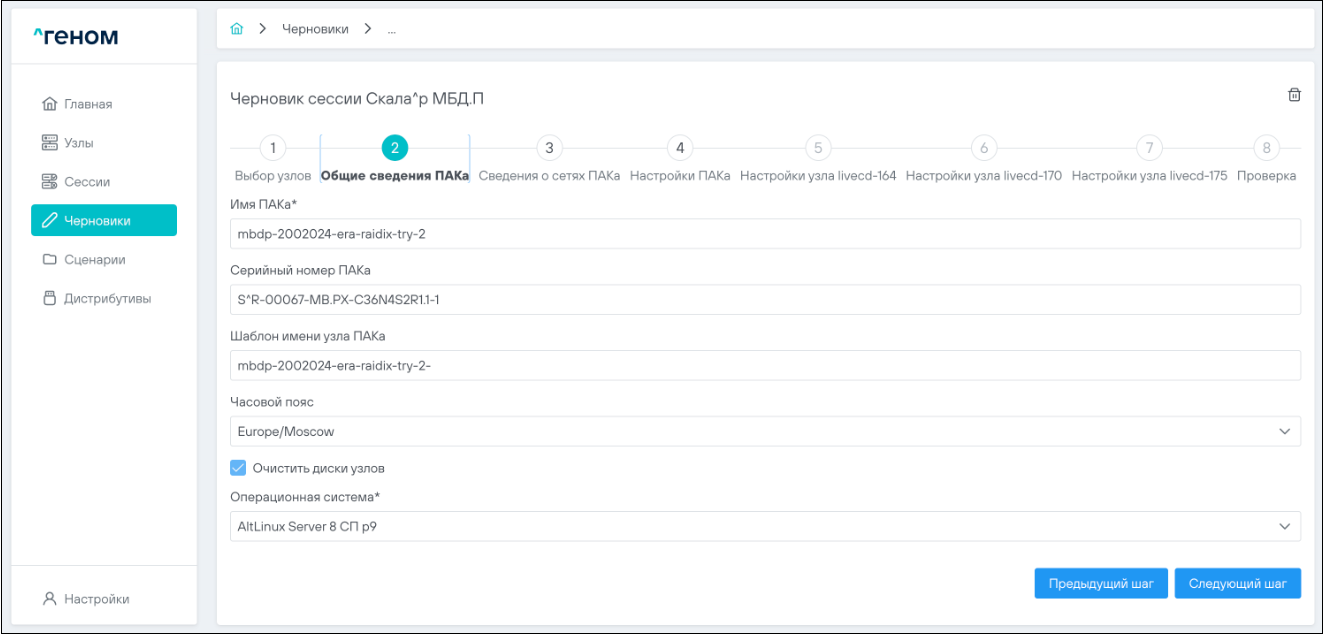This screenshot has height=634, width=1323.
Task: Open Сценарии via folder icon
Action: point(49,260)
